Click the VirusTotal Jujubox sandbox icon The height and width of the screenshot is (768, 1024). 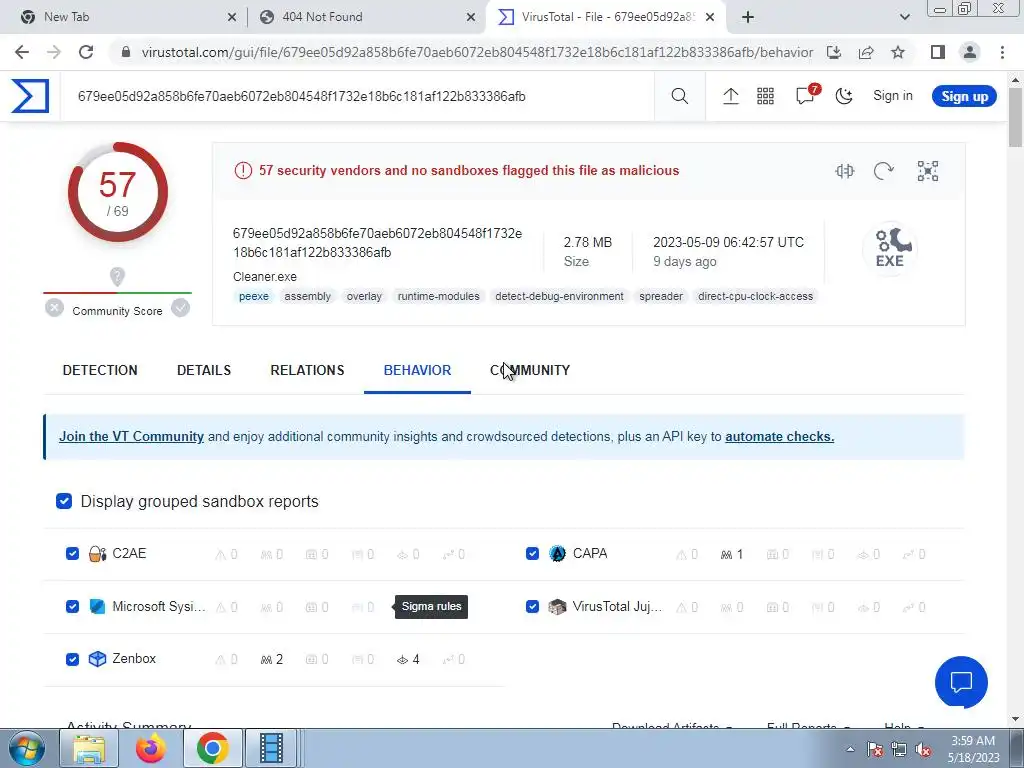[557, 607]
